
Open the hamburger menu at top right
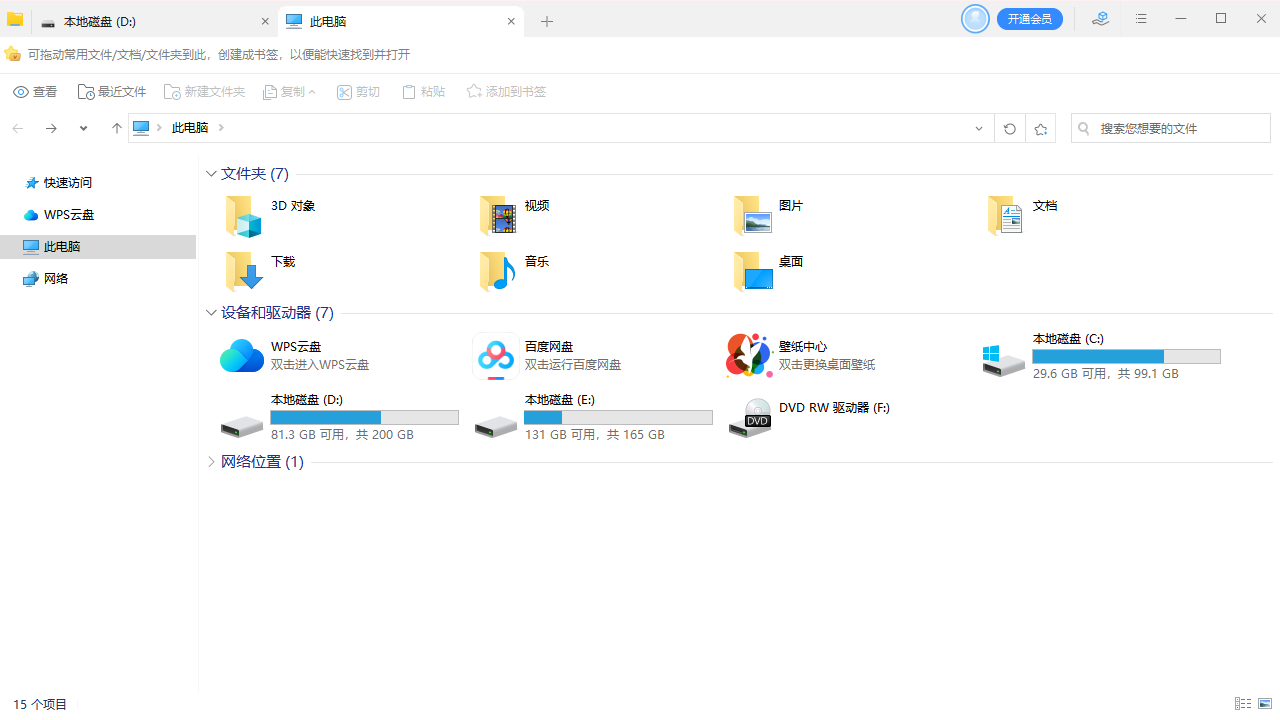pos(1141,19)
